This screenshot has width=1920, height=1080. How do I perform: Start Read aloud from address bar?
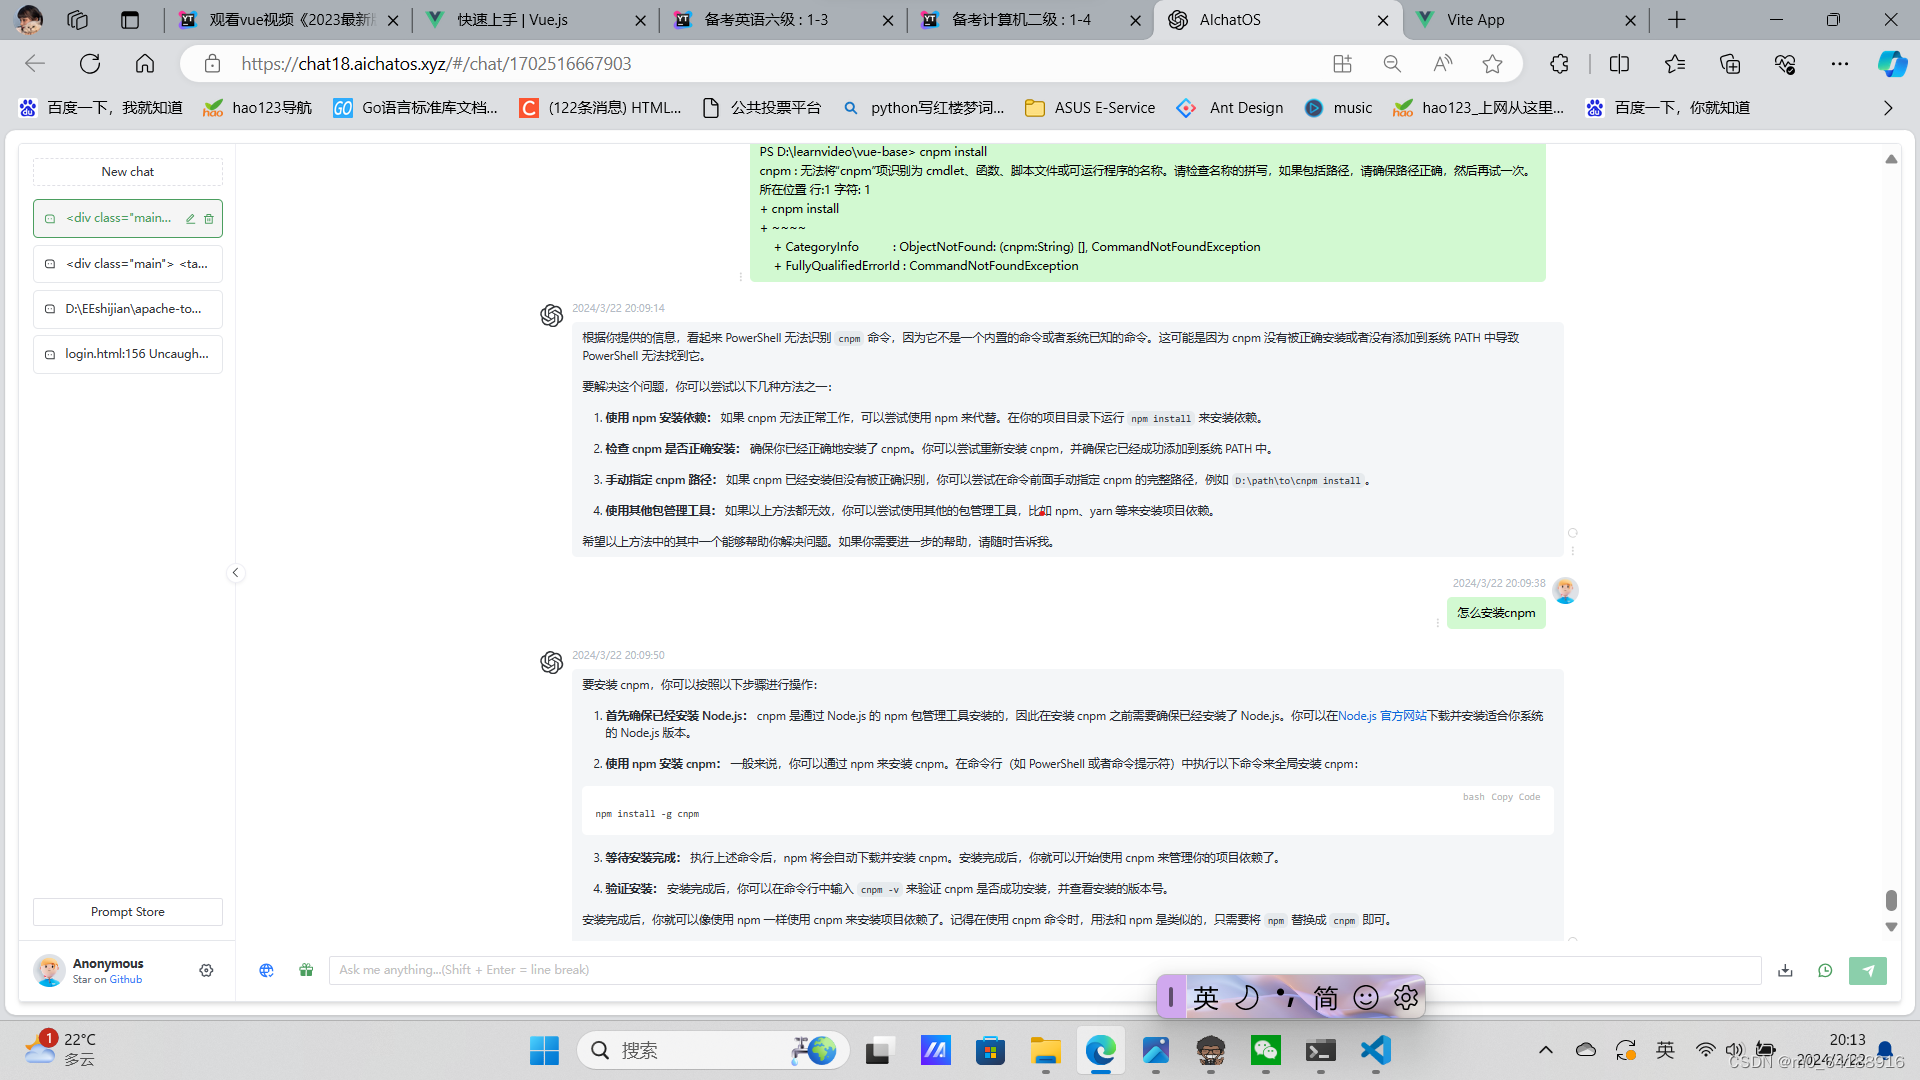tap(1442, 64)
